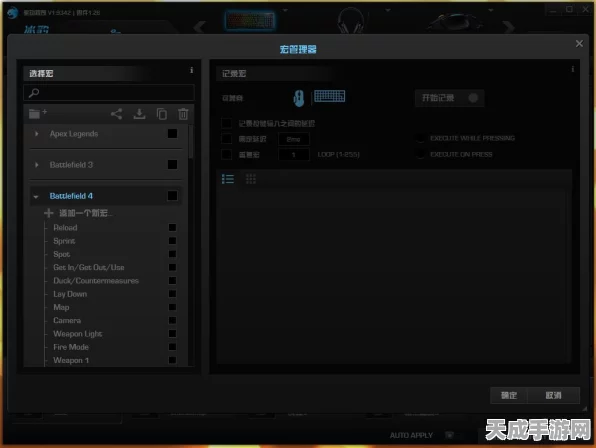Select the EXECUTE WHILE PRESSING option

point(420,138)
